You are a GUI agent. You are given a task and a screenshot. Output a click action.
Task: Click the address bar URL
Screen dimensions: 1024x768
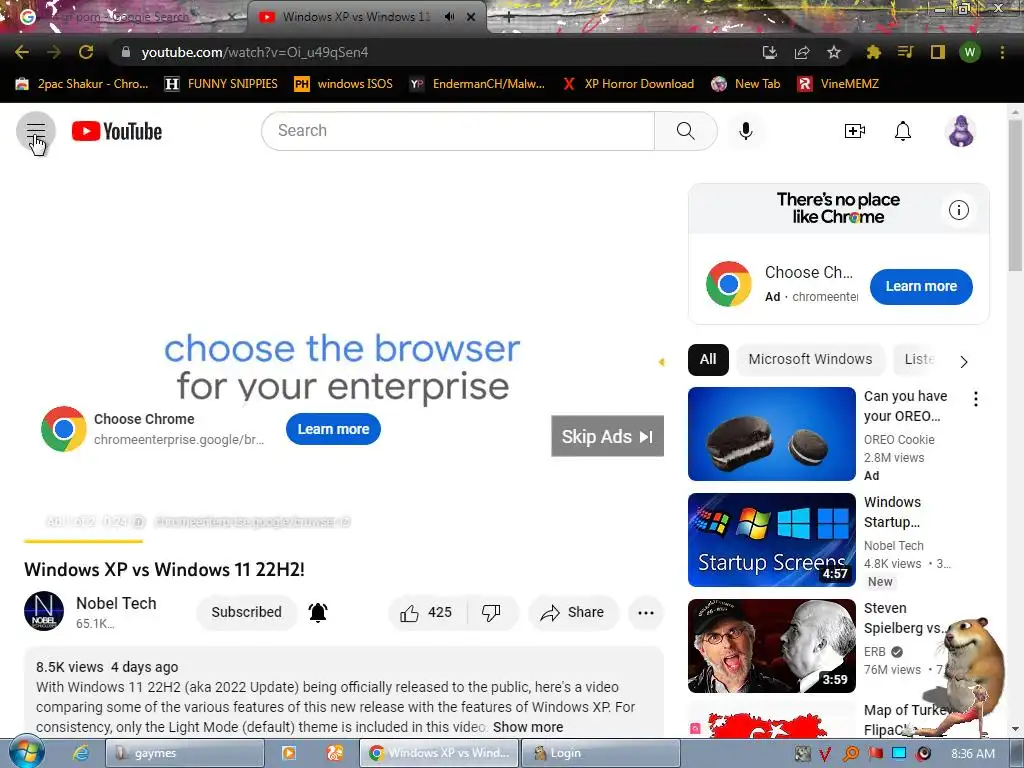click(x=255, y=52)
